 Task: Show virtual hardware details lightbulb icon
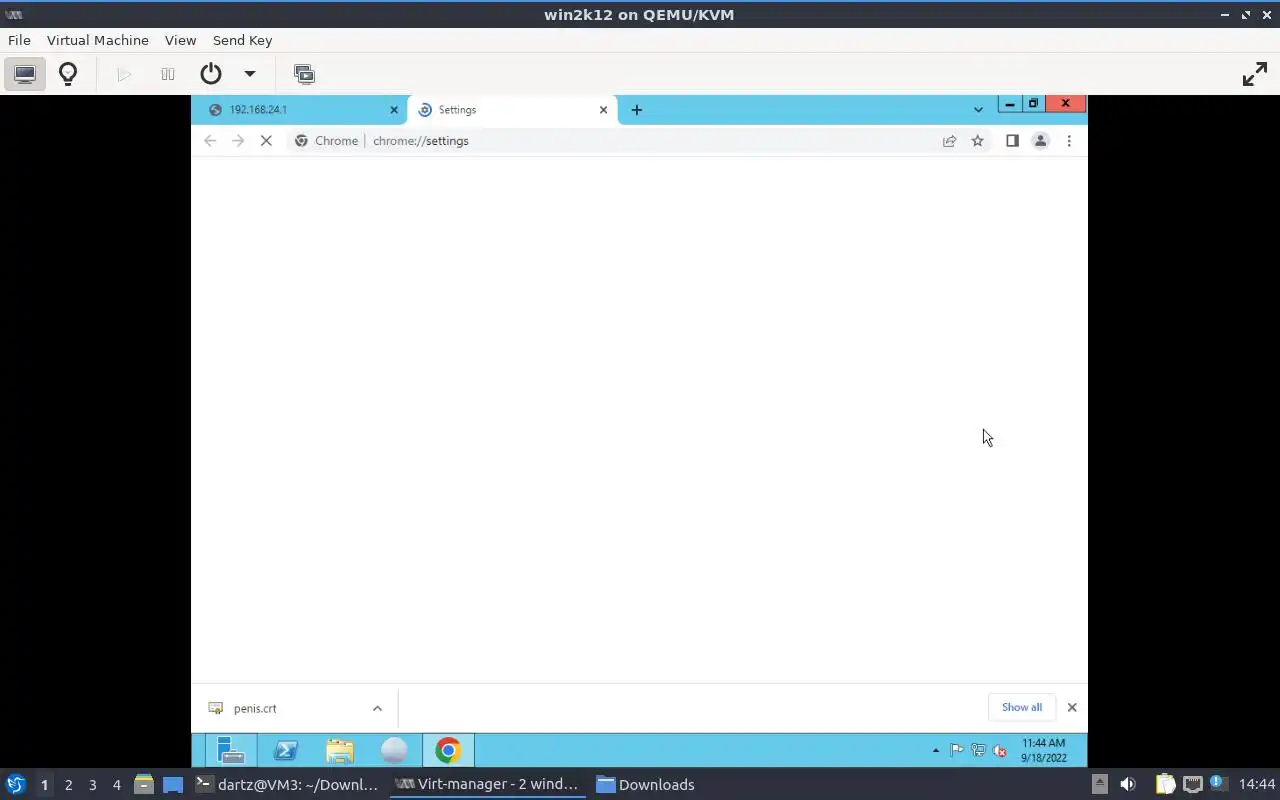[68, 74]
